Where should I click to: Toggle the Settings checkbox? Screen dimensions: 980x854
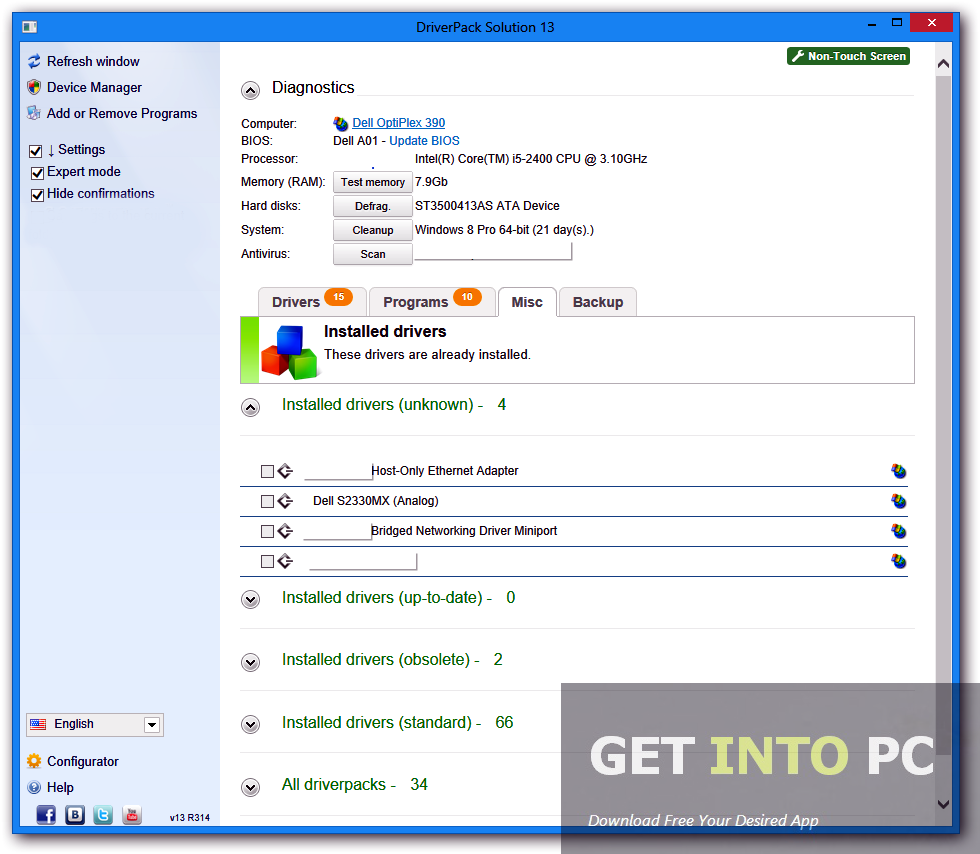click(36, 151)
